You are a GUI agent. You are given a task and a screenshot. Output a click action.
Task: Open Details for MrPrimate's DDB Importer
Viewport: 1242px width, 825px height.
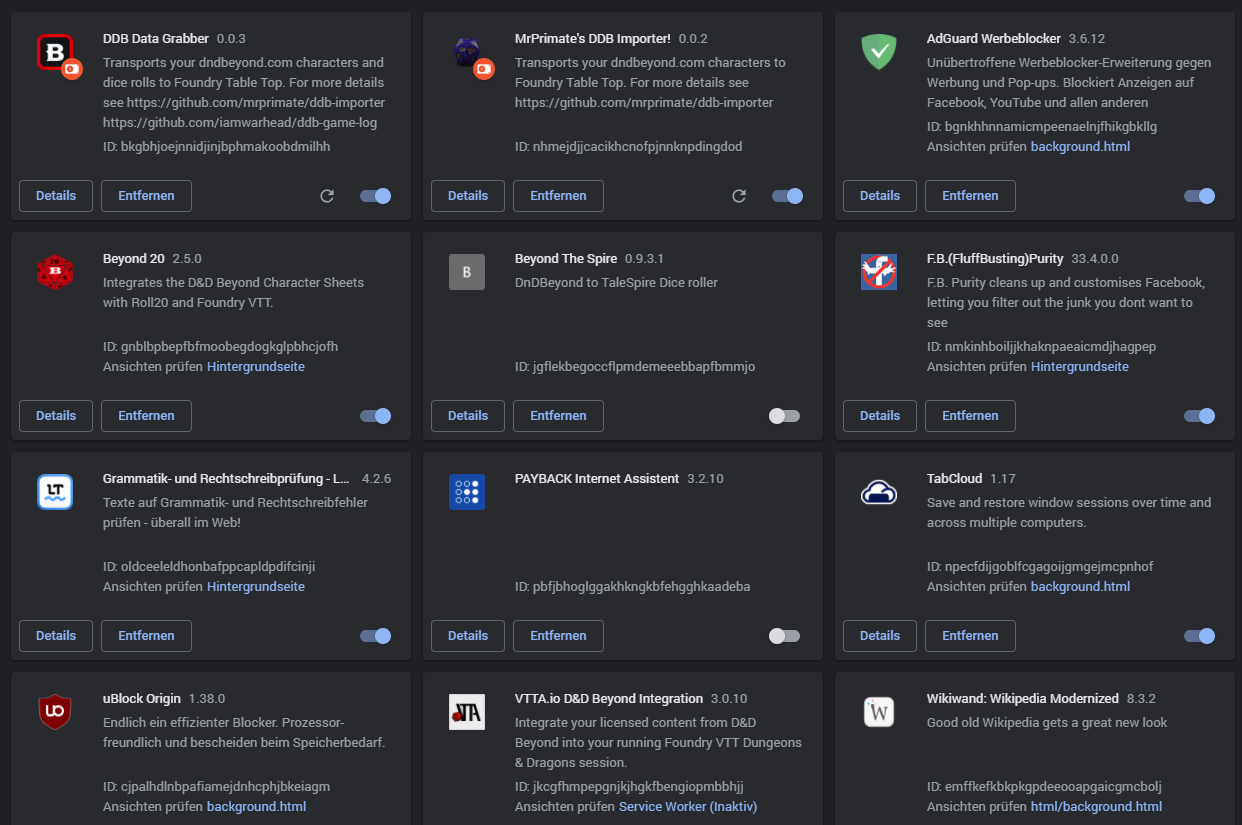tap(468, 196)
